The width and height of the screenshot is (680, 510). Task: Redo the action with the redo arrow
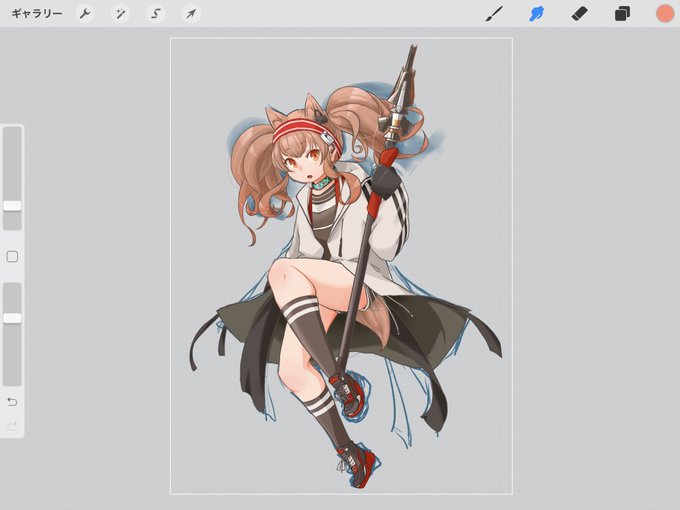pos(12,426)
